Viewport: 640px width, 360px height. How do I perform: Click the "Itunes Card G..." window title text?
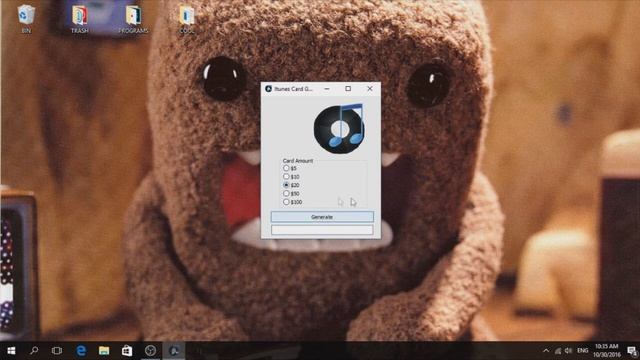pyautogui.click(x=293, y=89)
